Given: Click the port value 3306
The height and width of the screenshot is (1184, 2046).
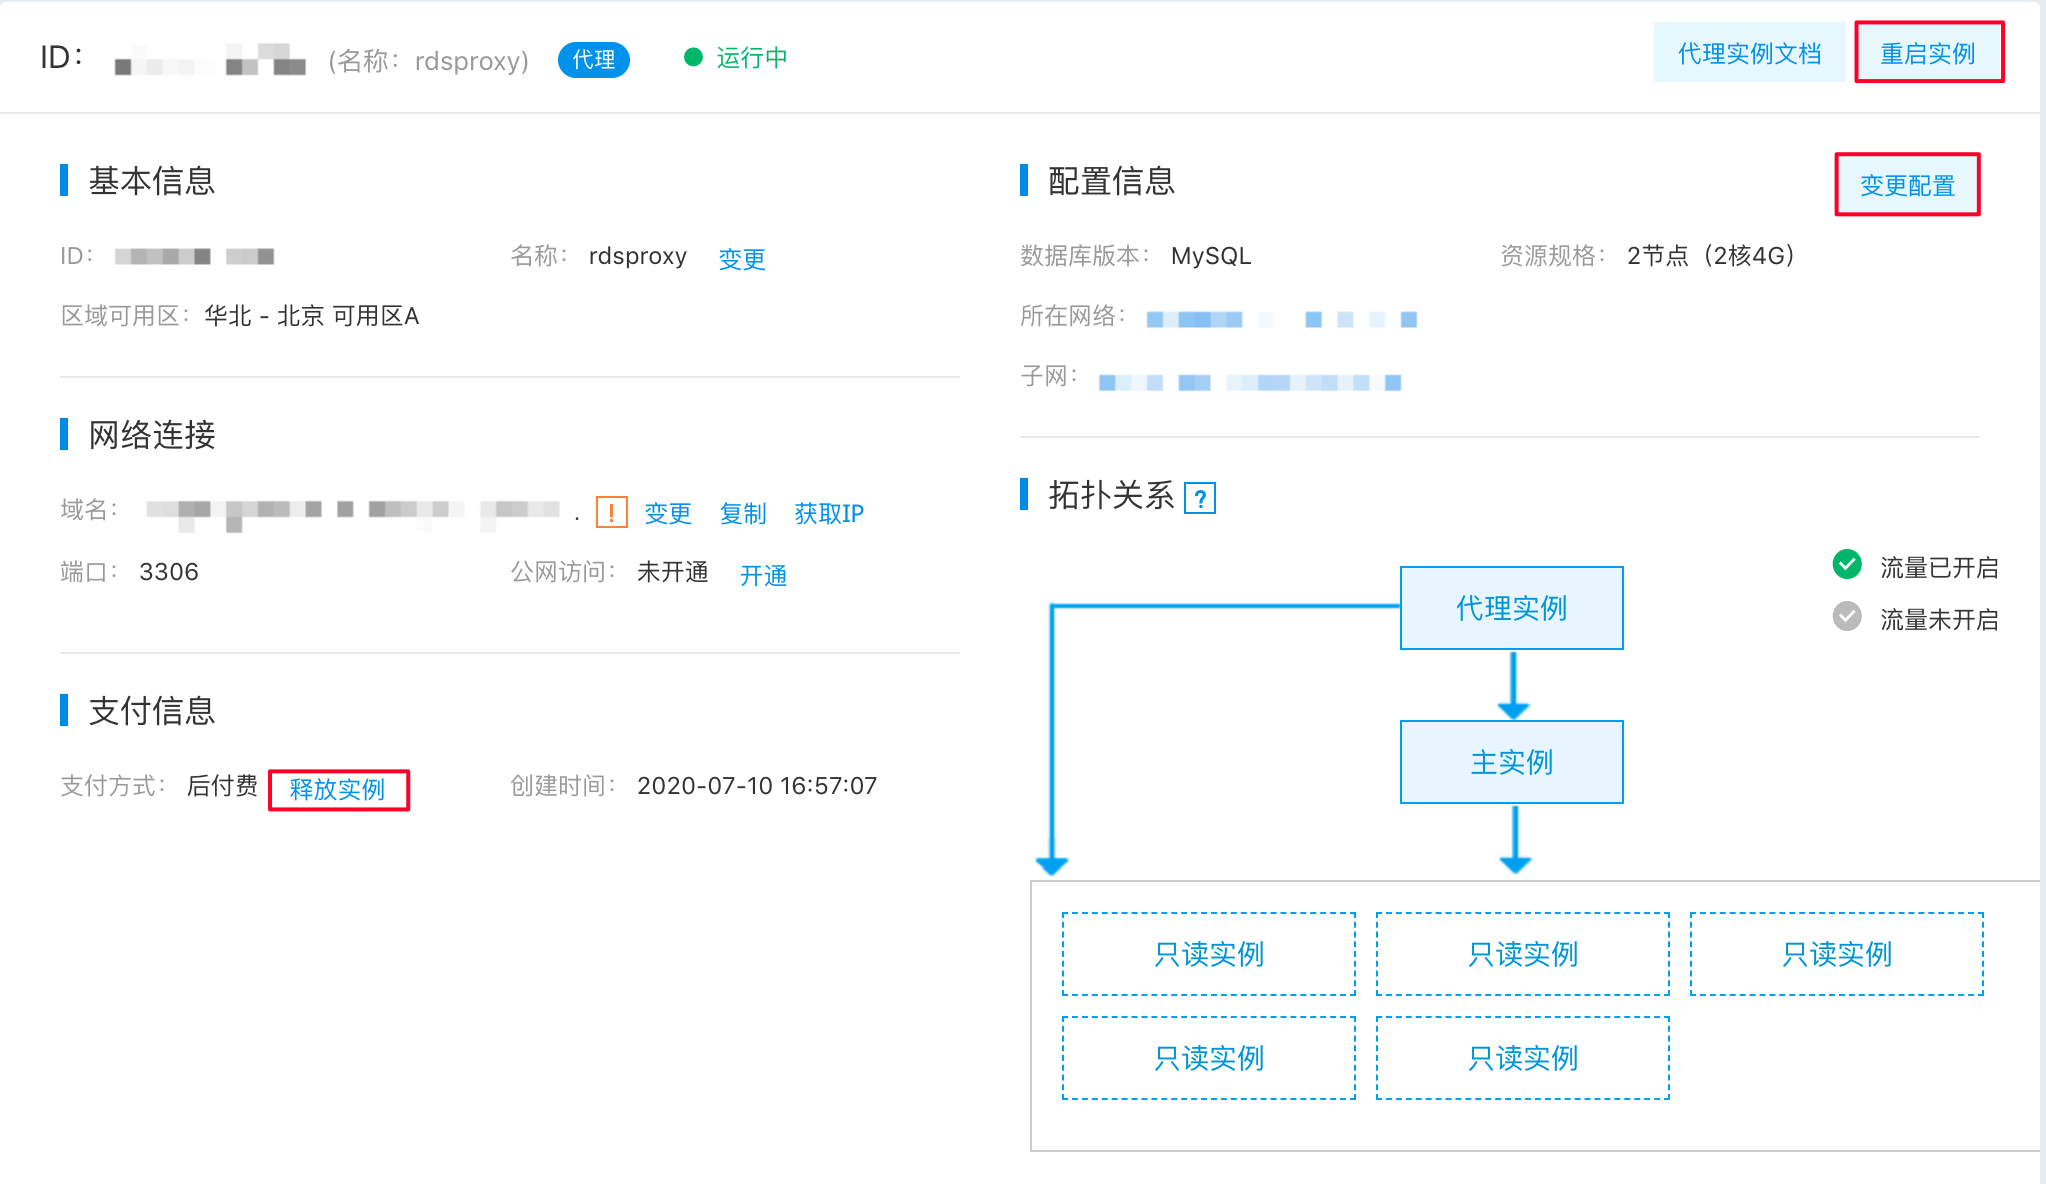Looking at the screenshot, I should pyautogui.click(x=169, y=572).
